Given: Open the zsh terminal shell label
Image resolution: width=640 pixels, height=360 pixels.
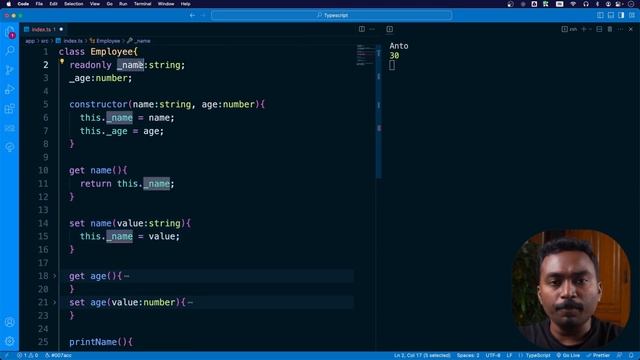Looking at the screenshot, I should click(570, 29).
